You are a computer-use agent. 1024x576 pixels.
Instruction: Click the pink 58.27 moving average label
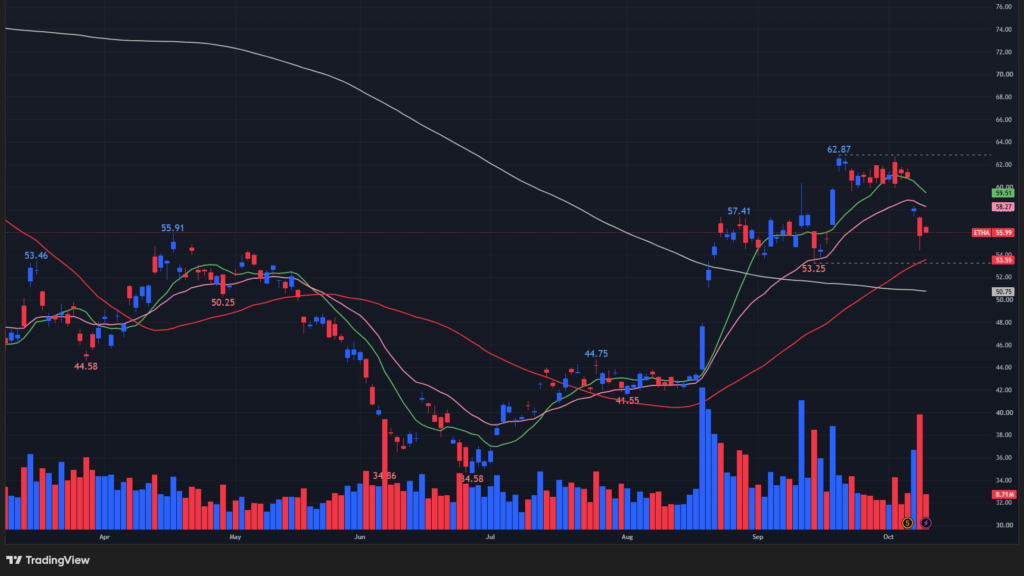[1002, 207]
